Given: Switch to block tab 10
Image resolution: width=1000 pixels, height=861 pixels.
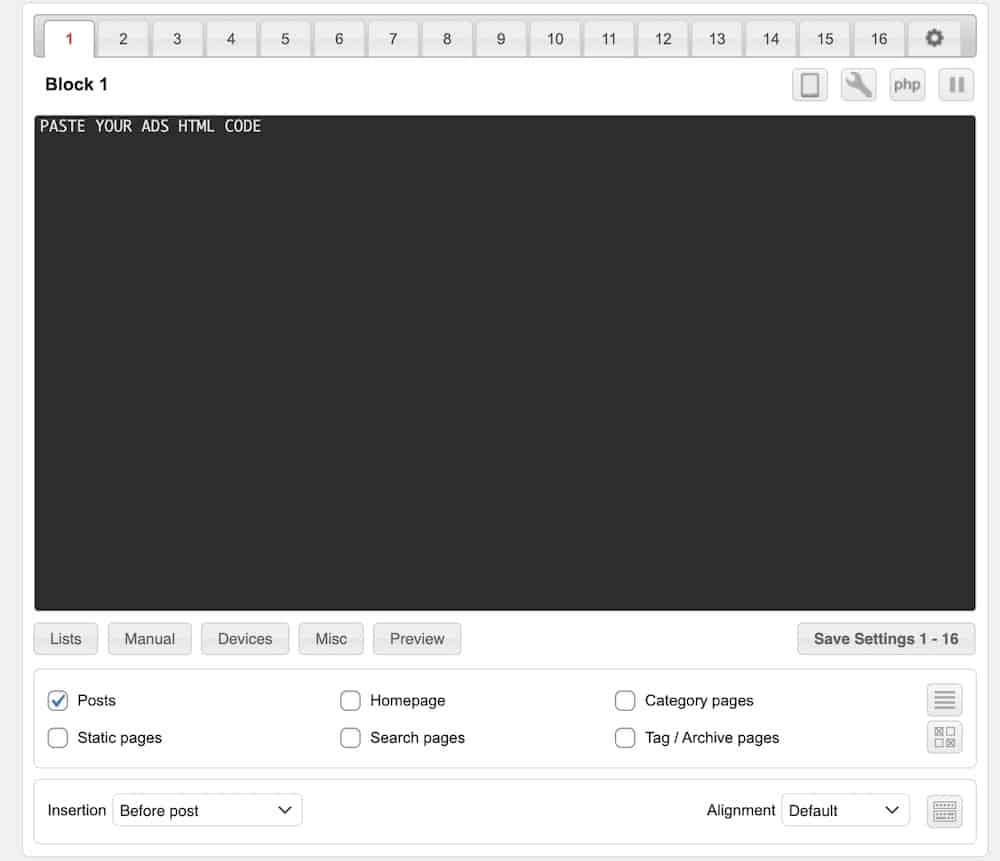Looking at the screenshot, I should click(555, 39).
